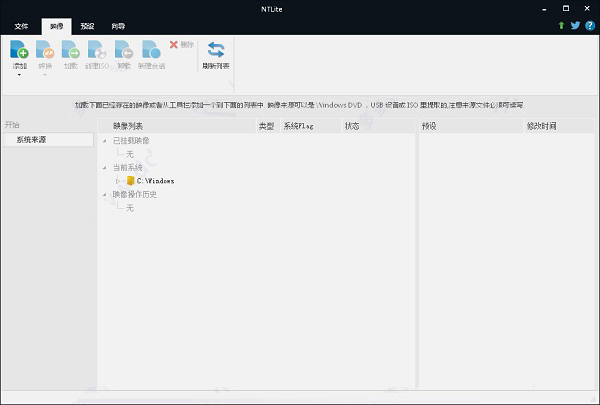This screenshot has height=405, width=600.
Task: Sort by the 映像列表 column header
Action: [177, 126]
